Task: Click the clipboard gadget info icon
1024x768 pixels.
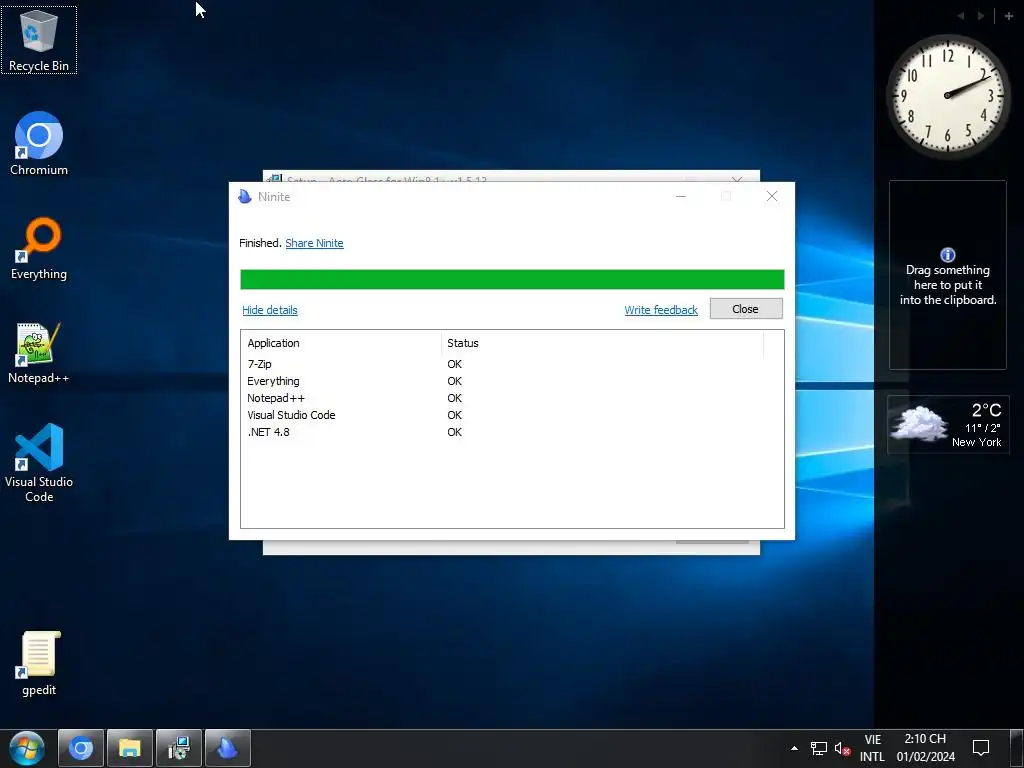Action: [x=948, y=255]
